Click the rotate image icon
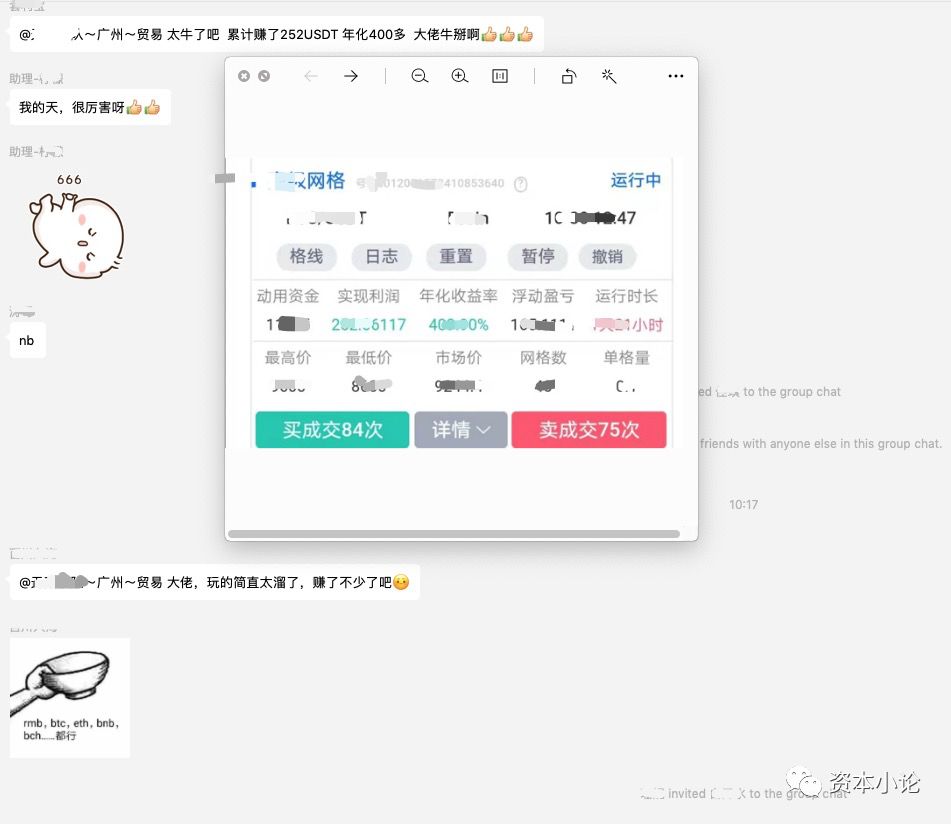The height and width of the screenshot is (824, 951). [568, 75]
